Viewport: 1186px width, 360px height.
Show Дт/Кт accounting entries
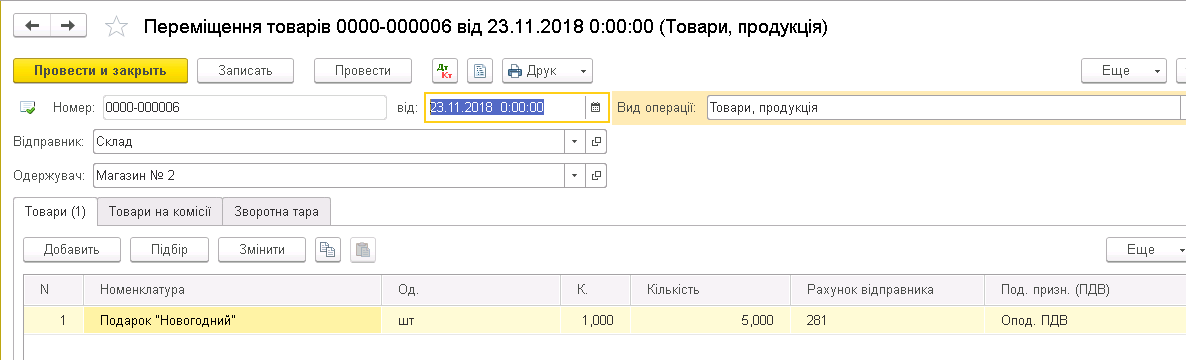point(445,71)
